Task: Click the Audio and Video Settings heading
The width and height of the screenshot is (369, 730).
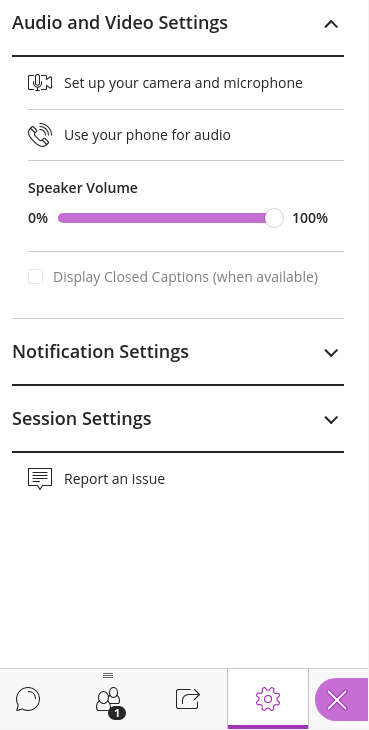Action: tap(120, 22)
